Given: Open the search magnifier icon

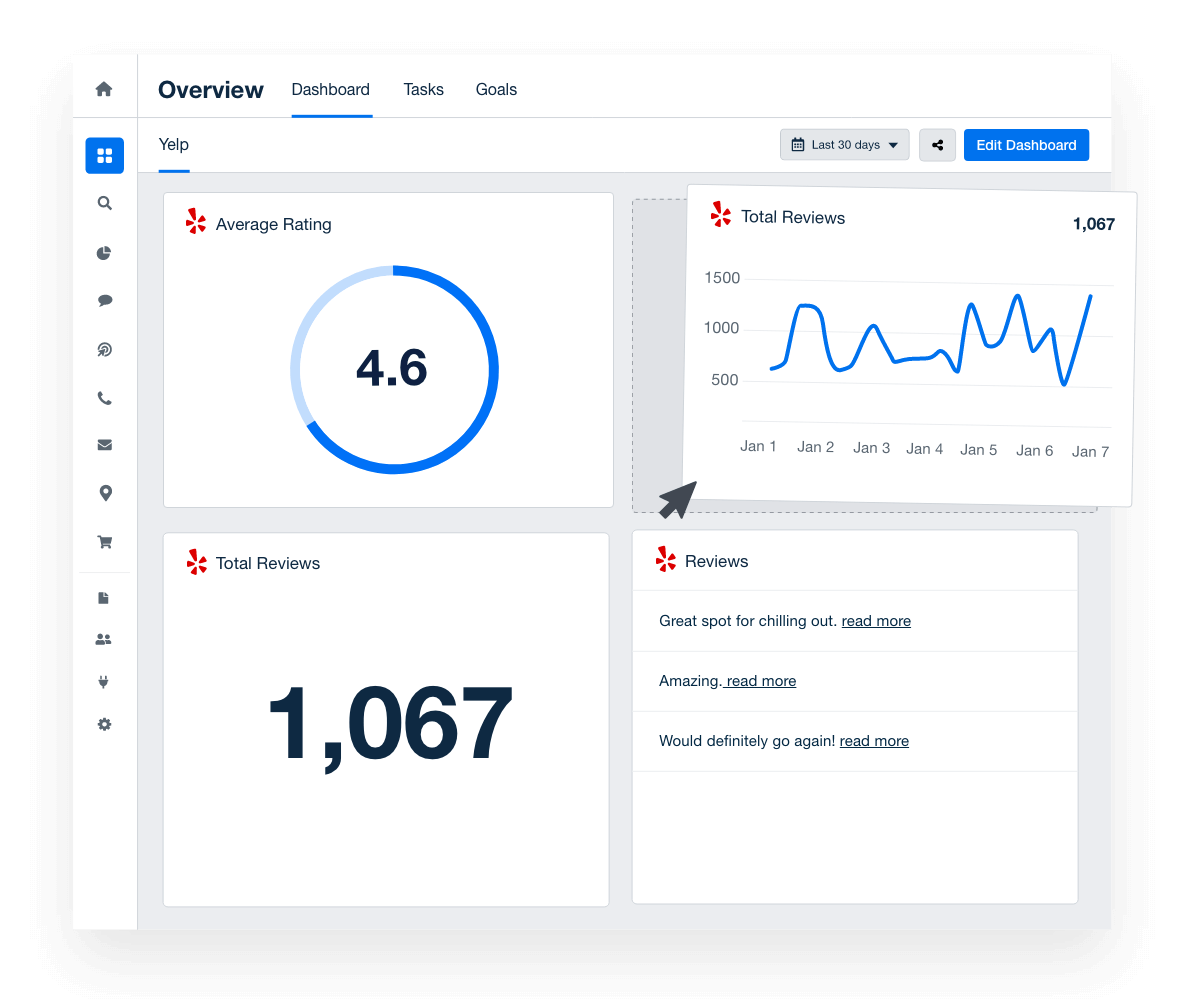Looking at the screenshot, I should tap(104, 203).
